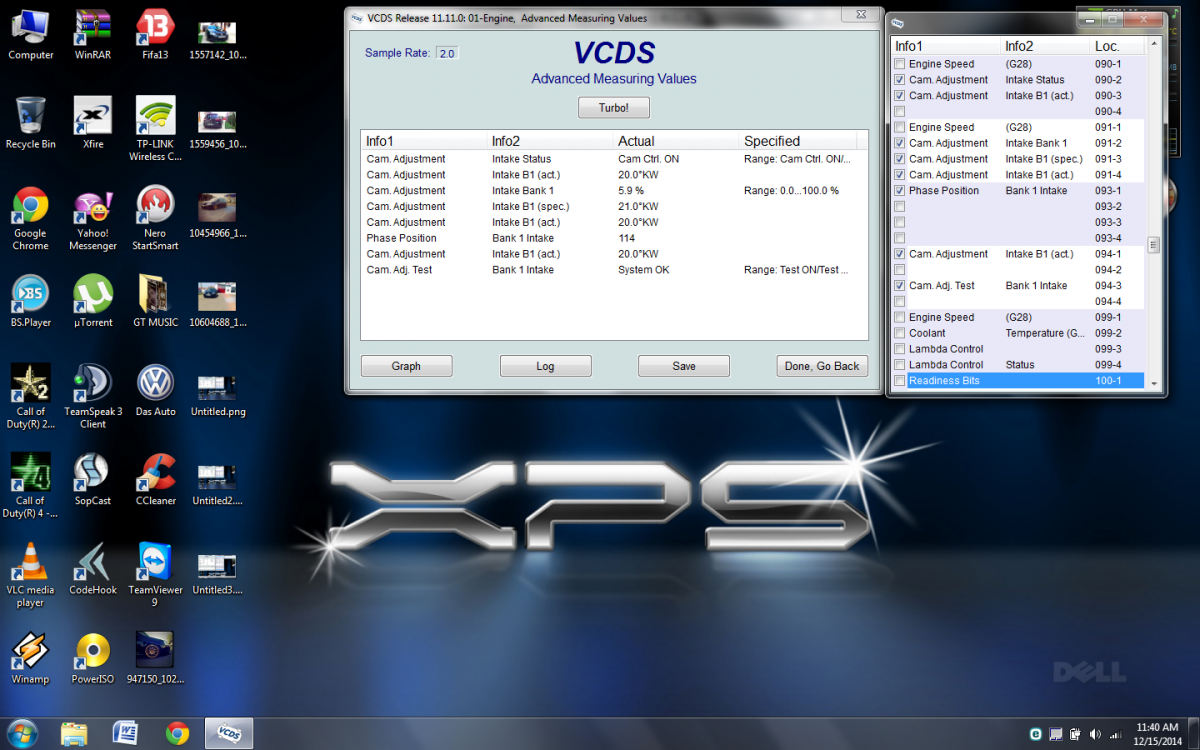
Task: Open the Graph button in VCDS
Action: pyautogui.click(x=406, y=366)
